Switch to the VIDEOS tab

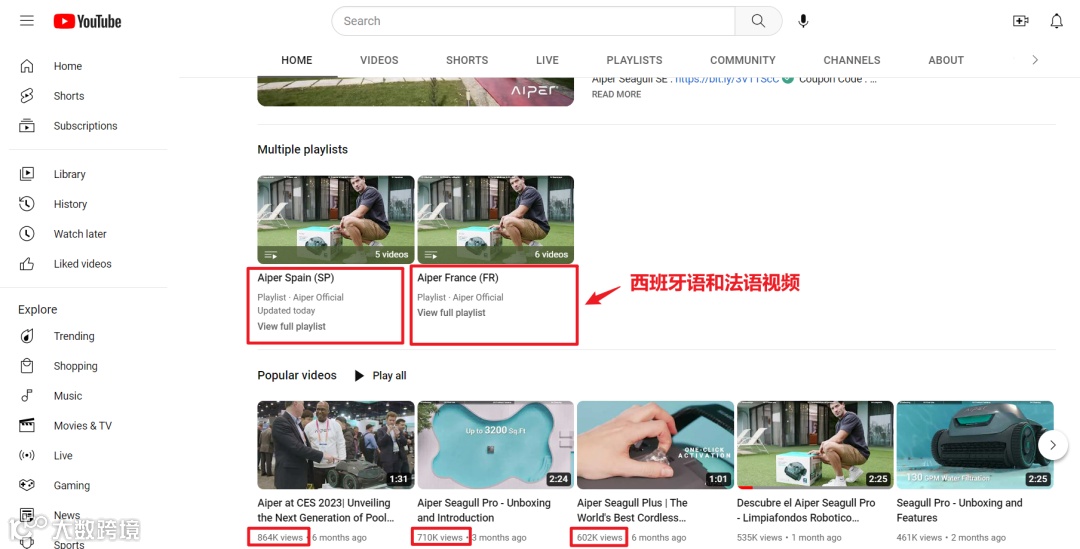[380, 61]
